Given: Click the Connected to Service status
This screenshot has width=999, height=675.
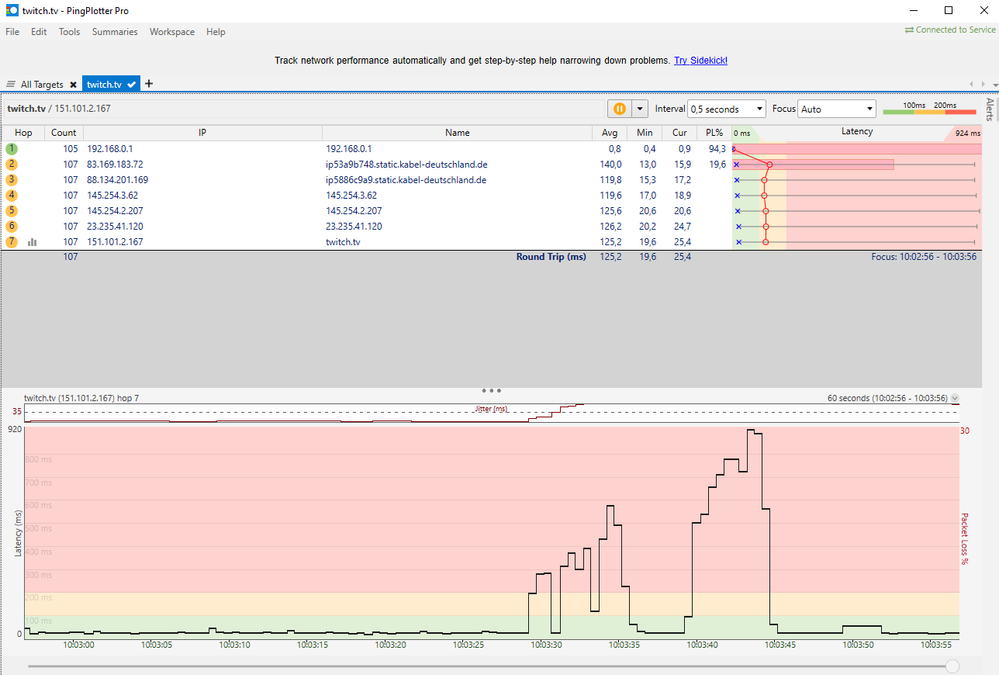Looking at the screenshot, I should (x=950, y=30).
